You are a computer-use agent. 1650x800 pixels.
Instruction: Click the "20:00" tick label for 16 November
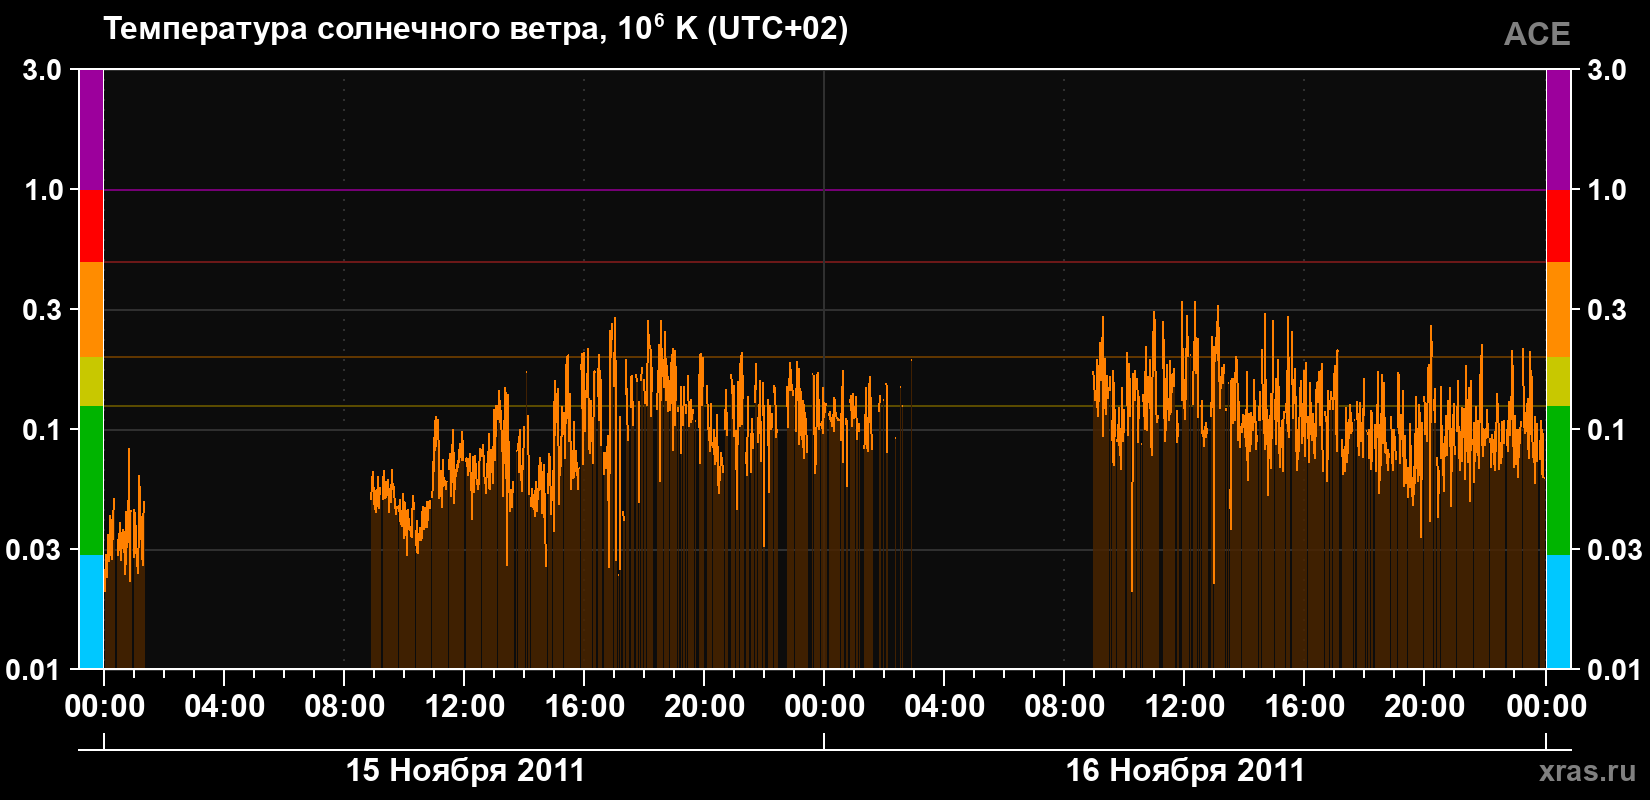(x=1425, y=707)
